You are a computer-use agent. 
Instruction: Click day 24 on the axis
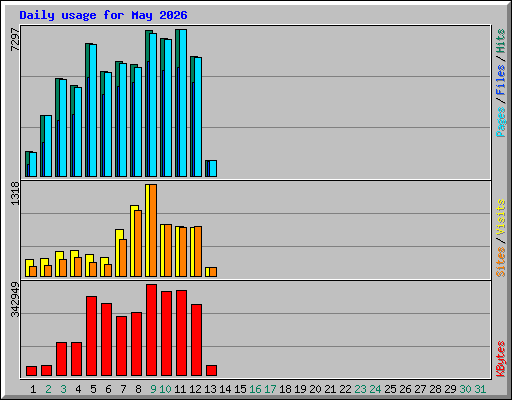click(375, 389)
